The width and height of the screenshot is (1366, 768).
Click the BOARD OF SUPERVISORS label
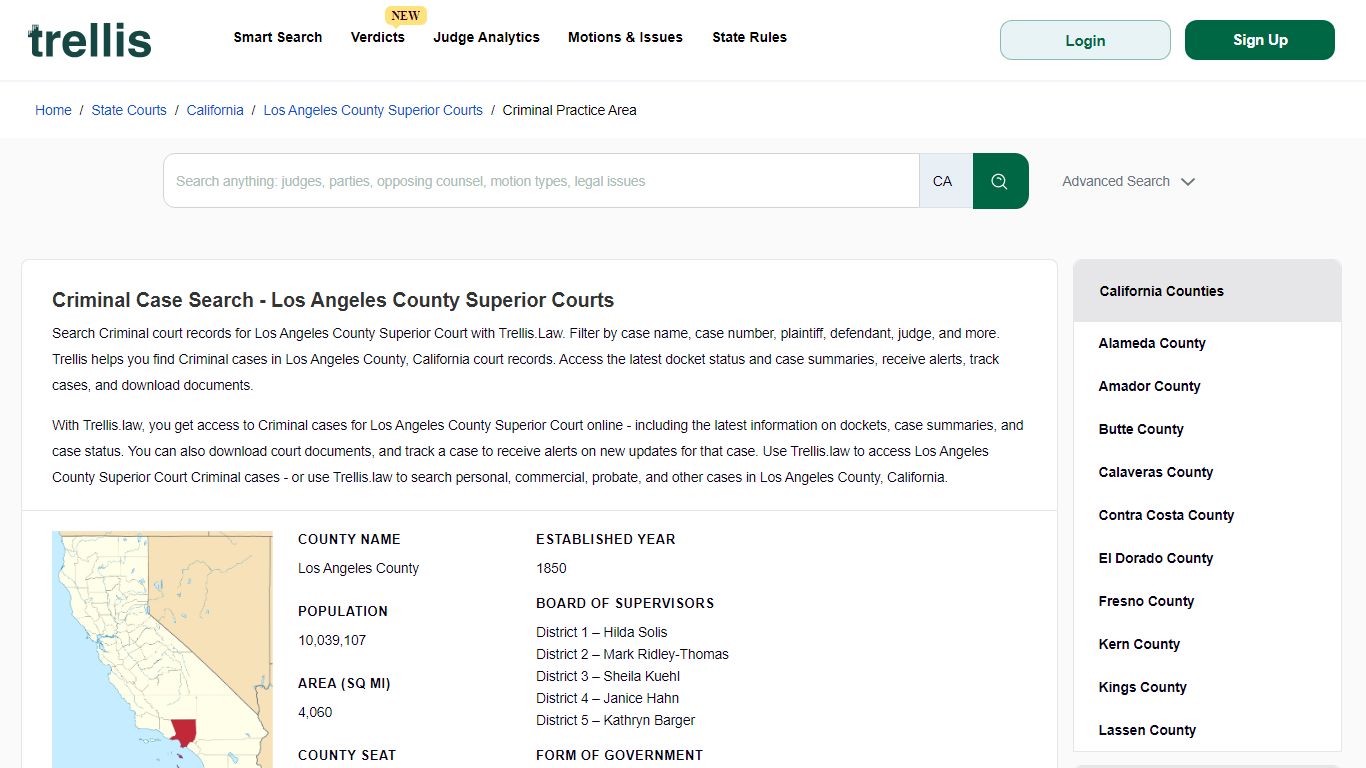[x=625, y=603]
